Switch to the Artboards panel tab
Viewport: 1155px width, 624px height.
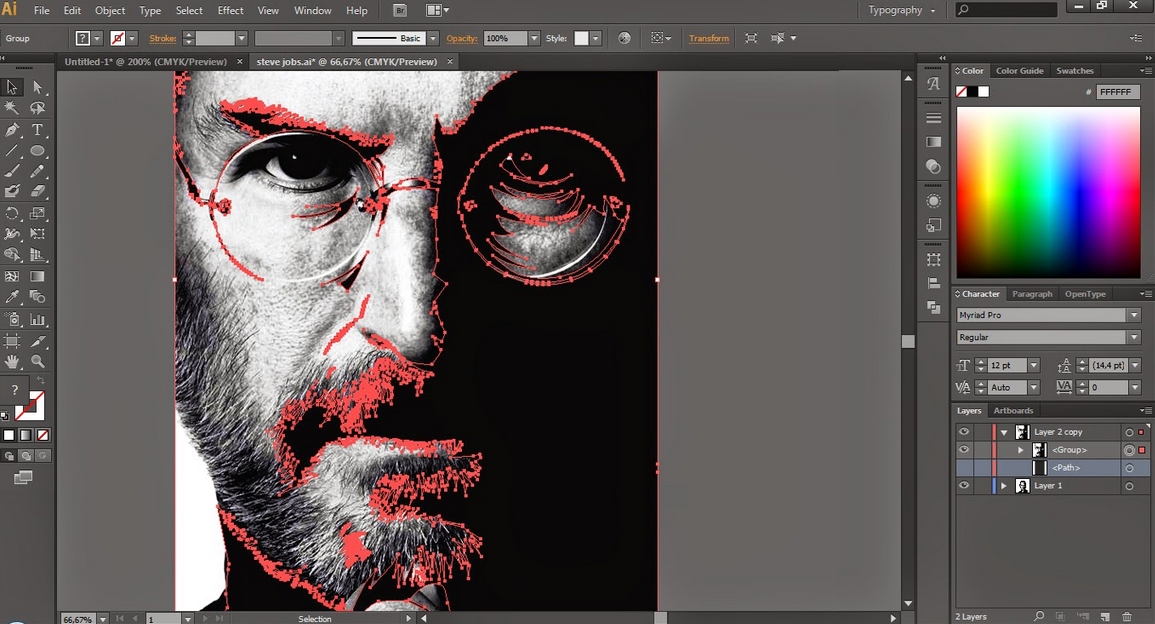(x=1013, y=410)
